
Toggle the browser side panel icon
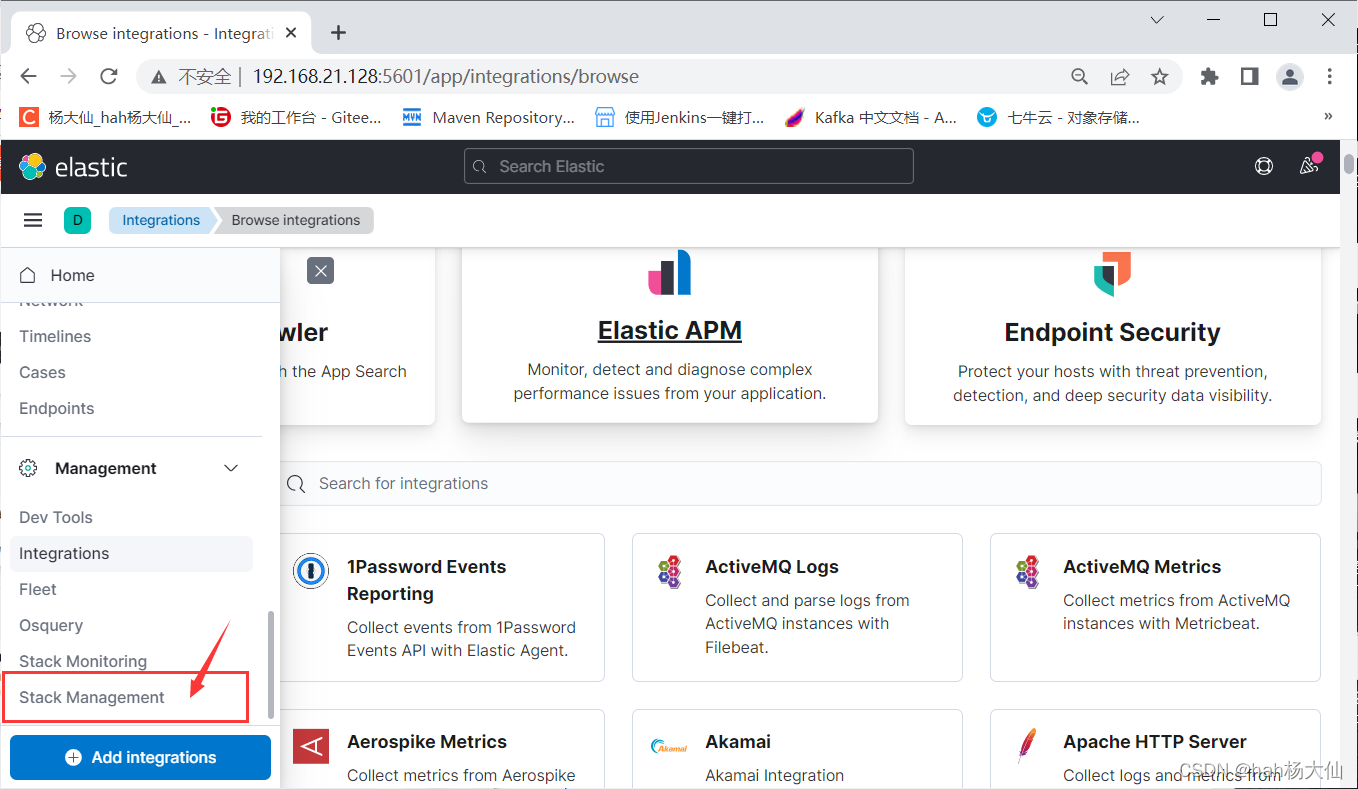[x=1249, y=76]
